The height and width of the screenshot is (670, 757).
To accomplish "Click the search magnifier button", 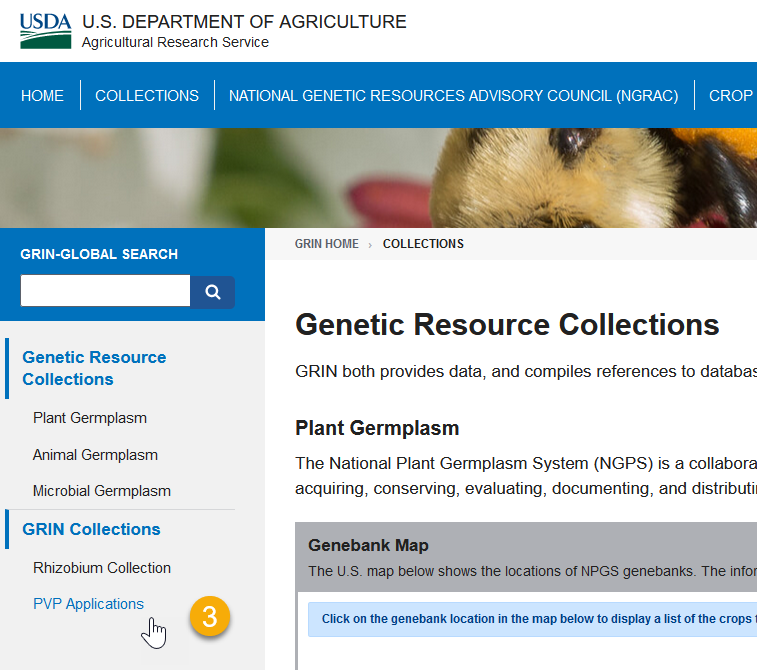I will pyautogui.click(x=213, y=292).
